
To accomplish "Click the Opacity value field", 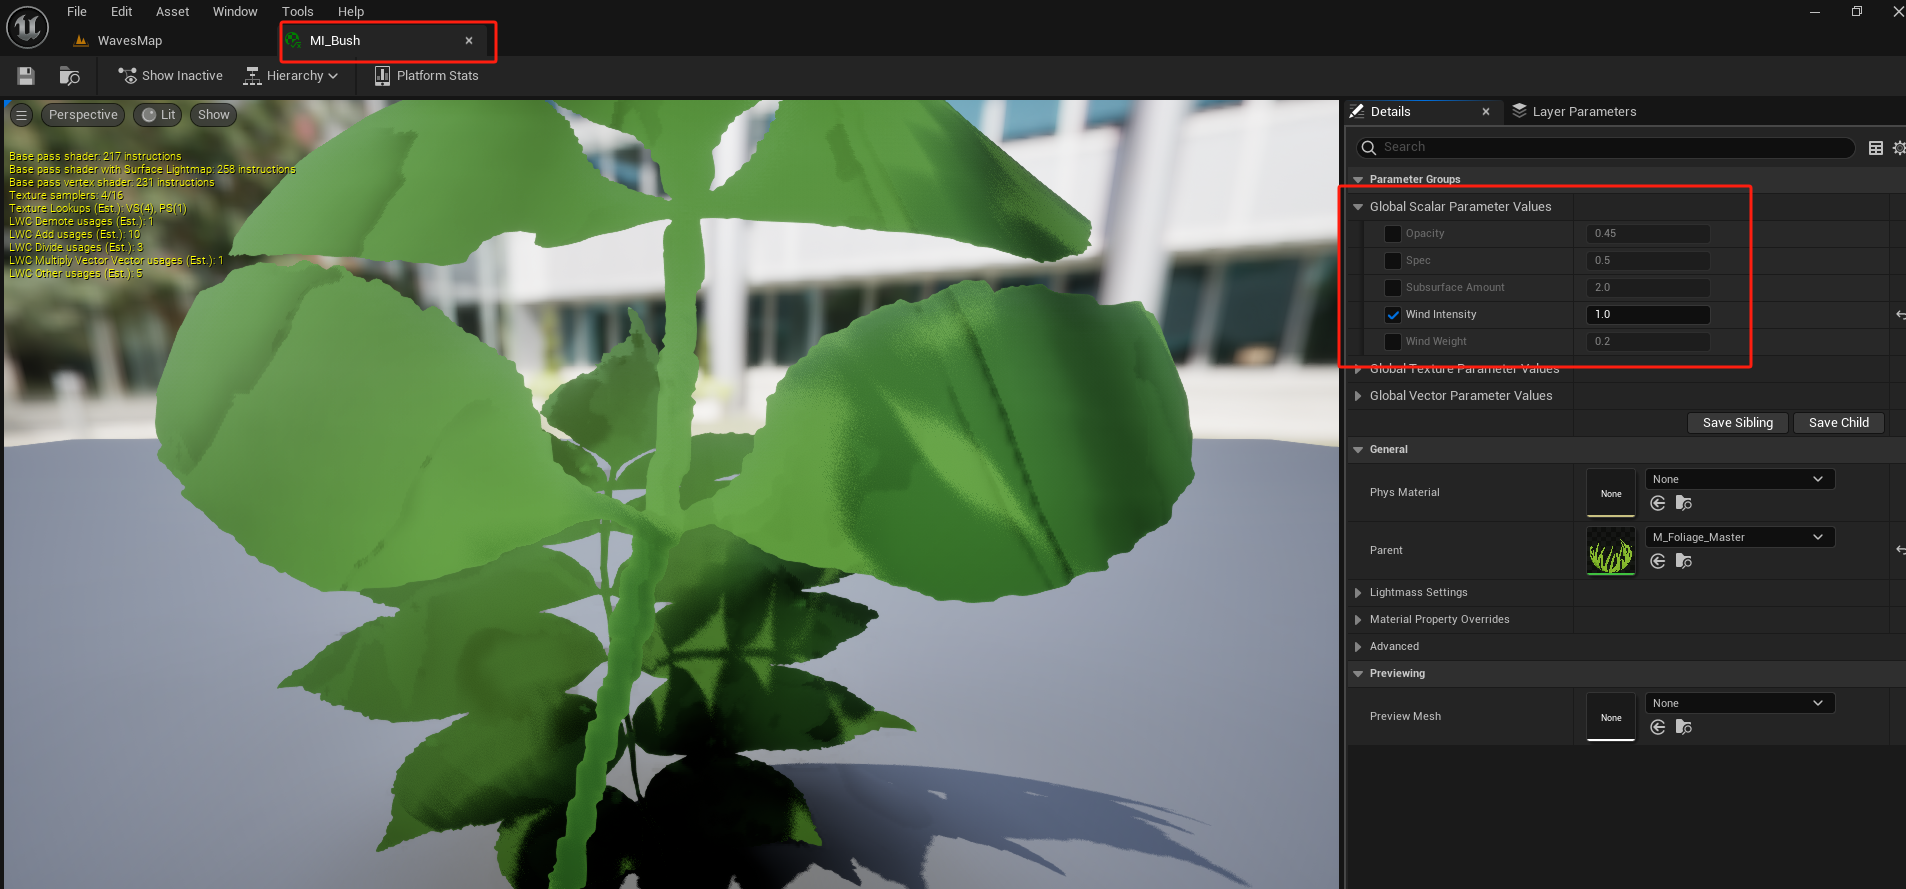I will [1648, 234].
